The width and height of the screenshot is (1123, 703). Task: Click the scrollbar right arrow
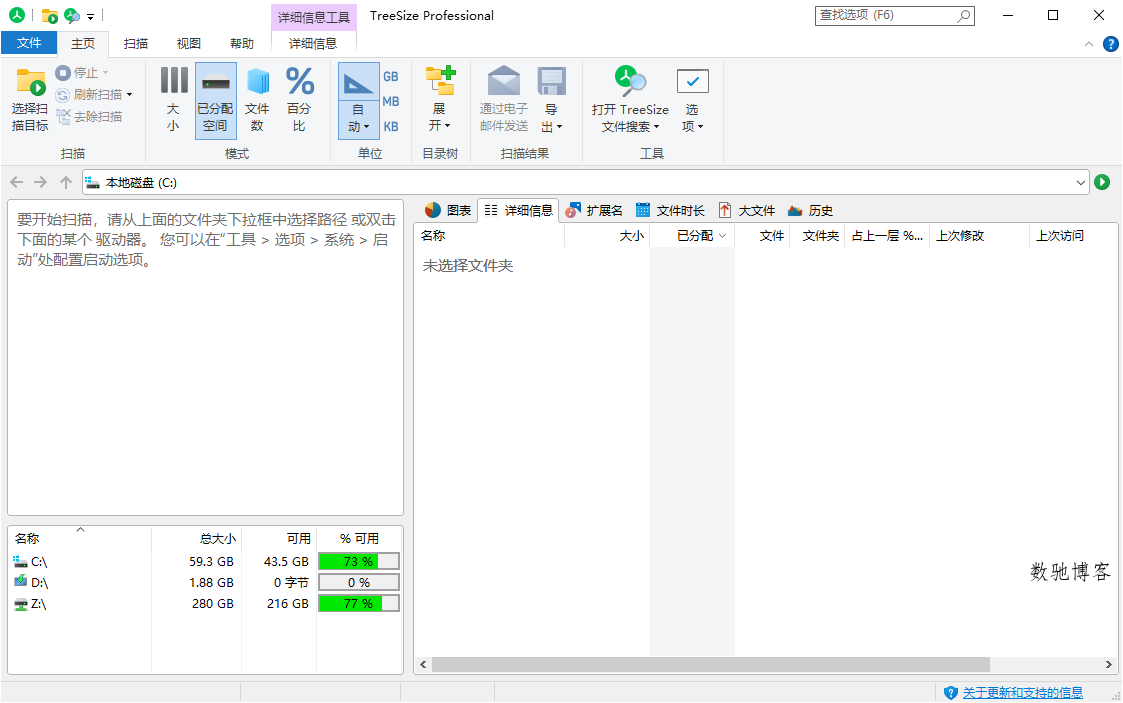(x=1109, y=664)
